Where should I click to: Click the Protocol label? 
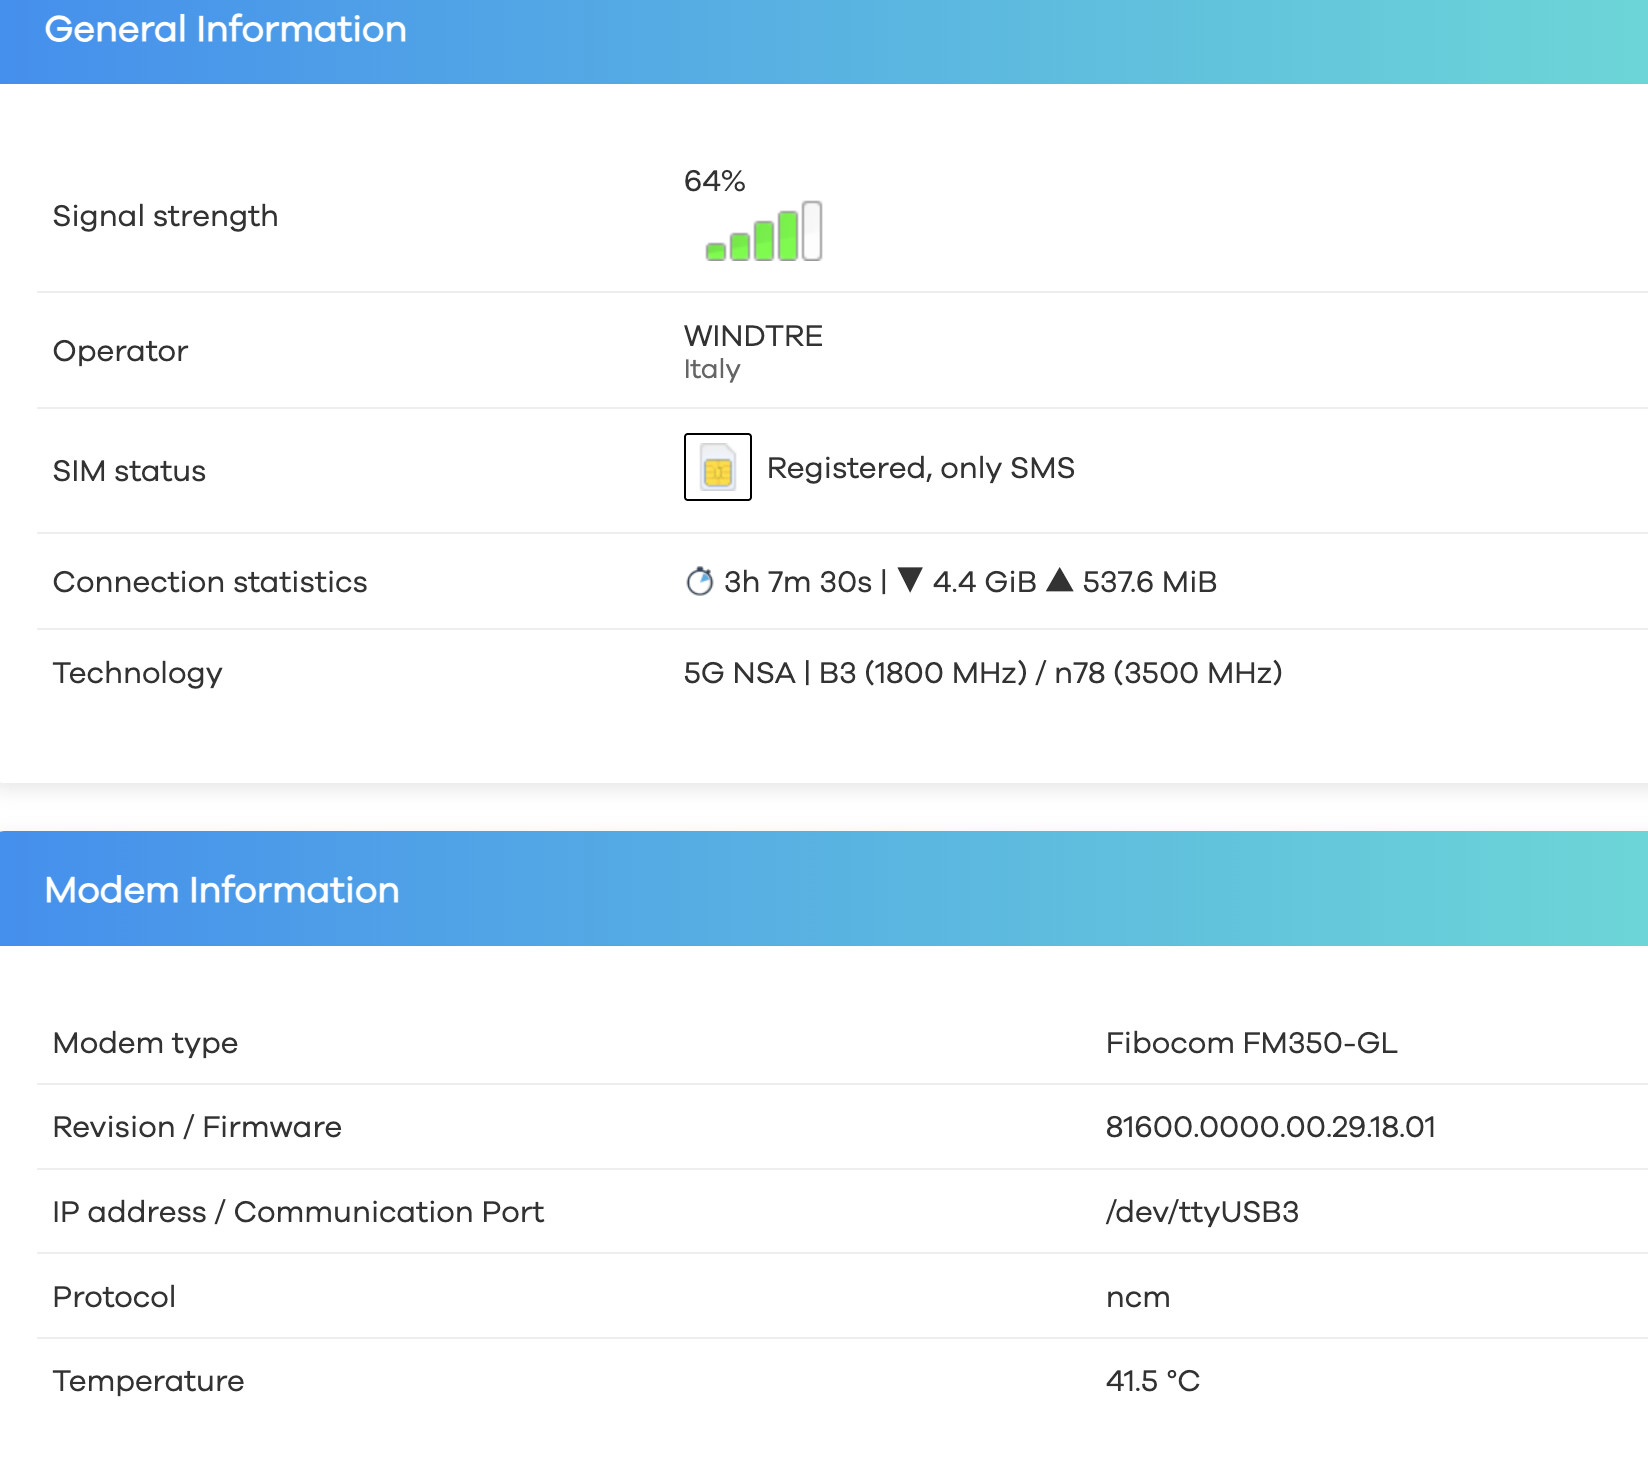pyautogui.click(x=114, y=1297)
